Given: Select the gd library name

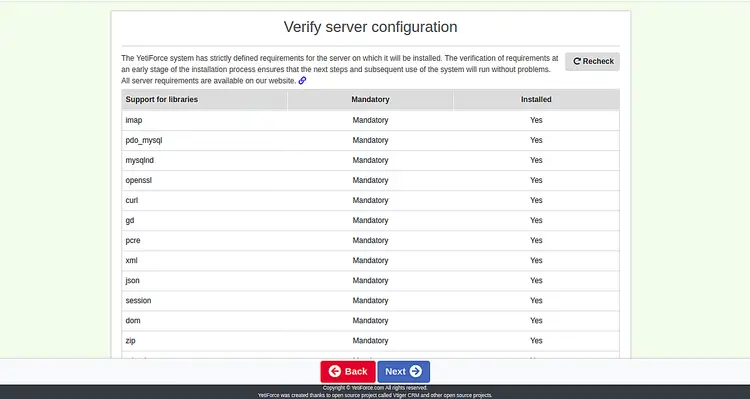Looking at the screenshot, I should click(x=130, y=221).
